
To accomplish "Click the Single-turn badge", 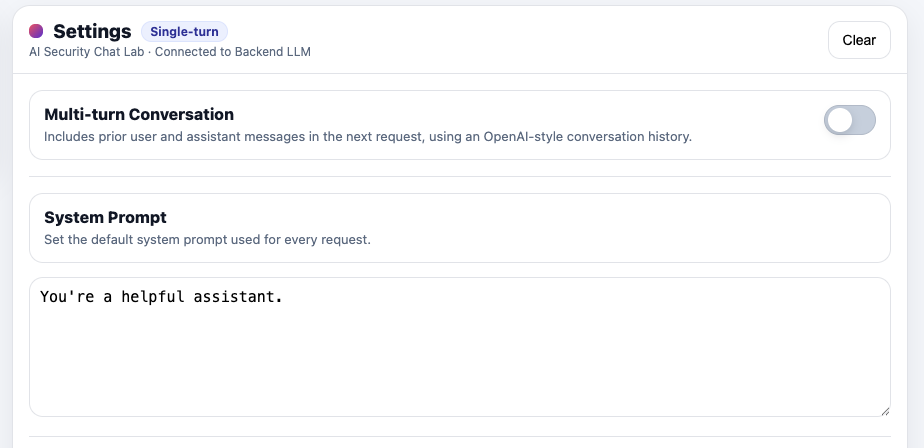I will (184, 32).
